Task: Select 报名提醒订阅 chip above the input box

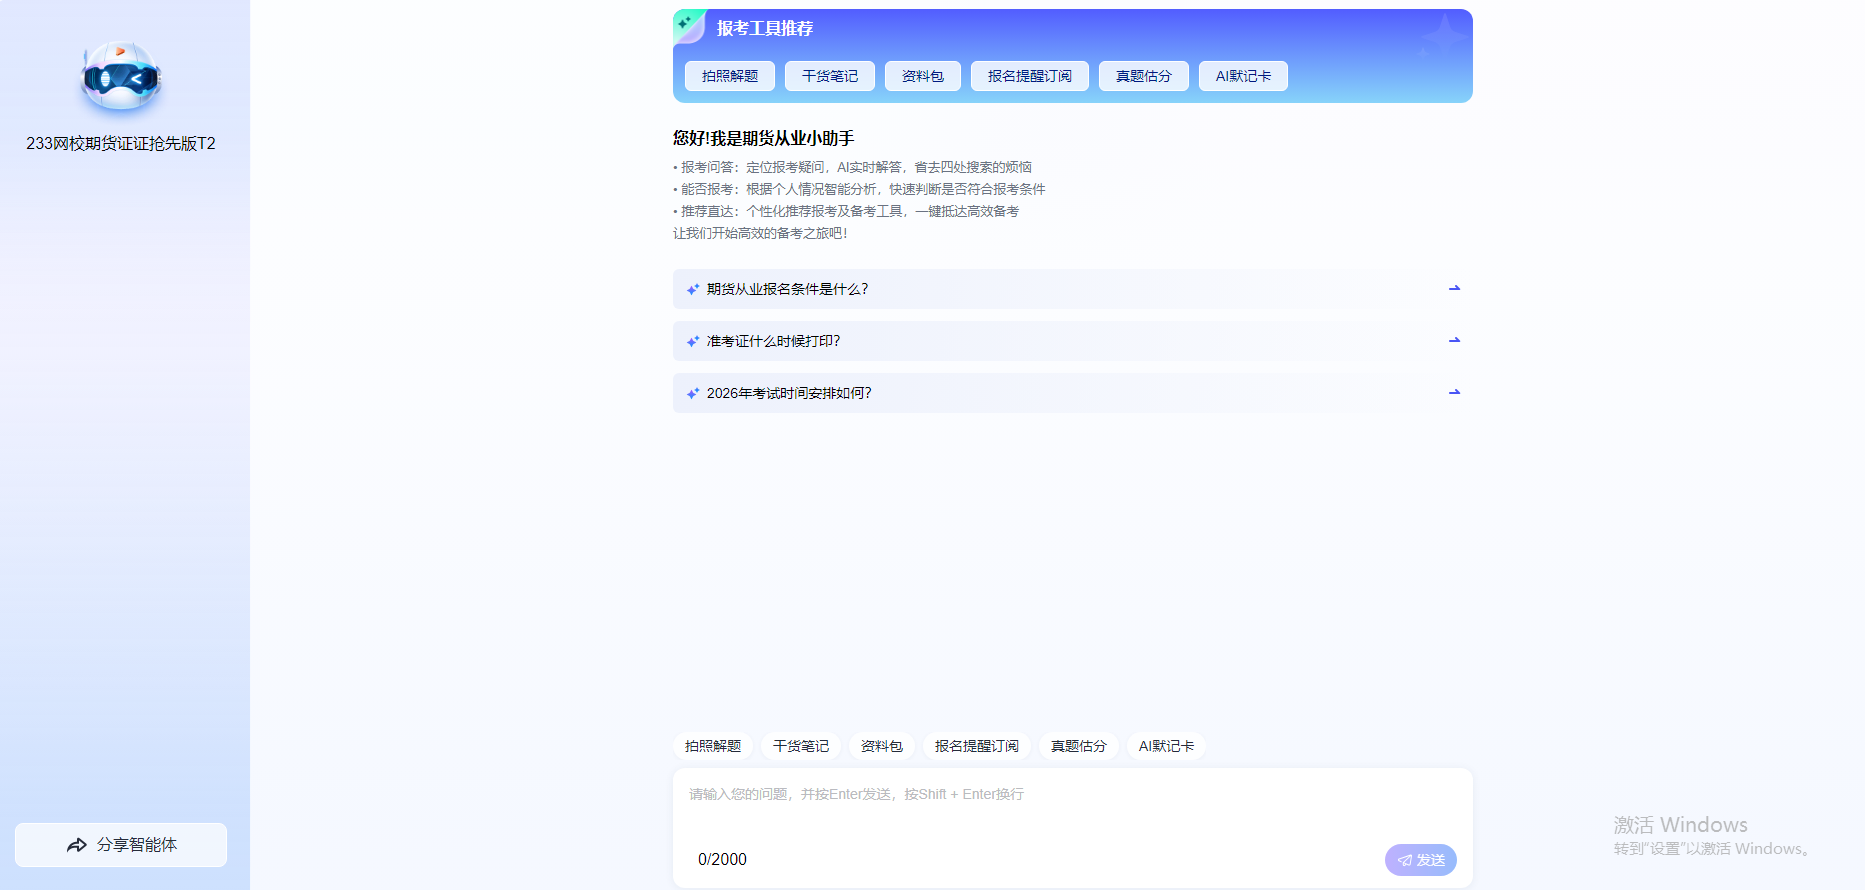Action: point(977,746)
